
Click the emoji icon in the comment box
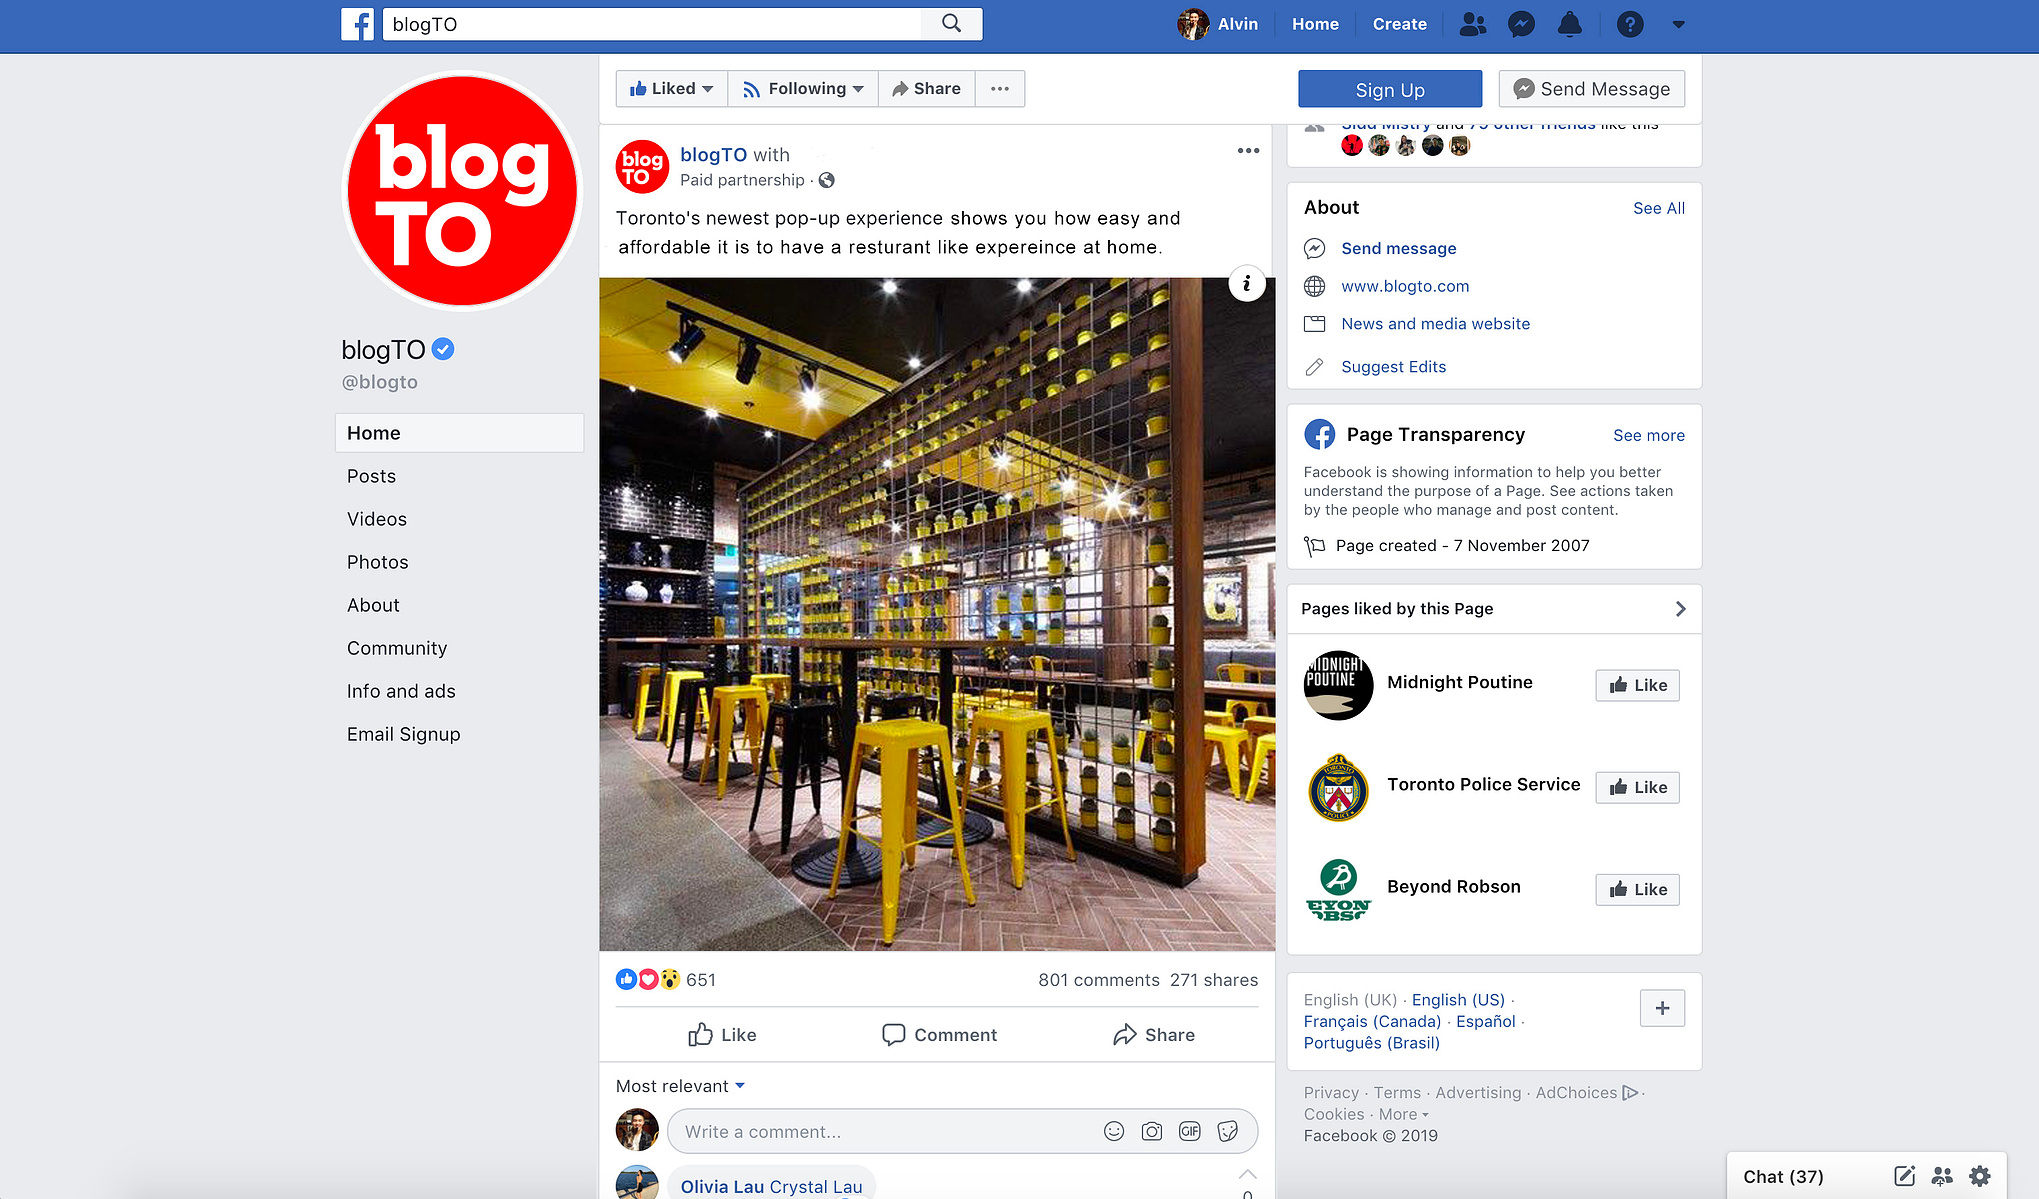1114,1131
